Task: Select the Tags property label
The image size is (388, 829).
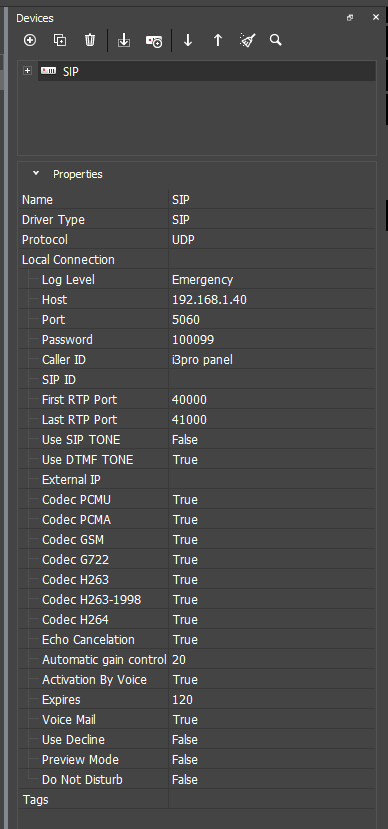Action: coord(35,800)
